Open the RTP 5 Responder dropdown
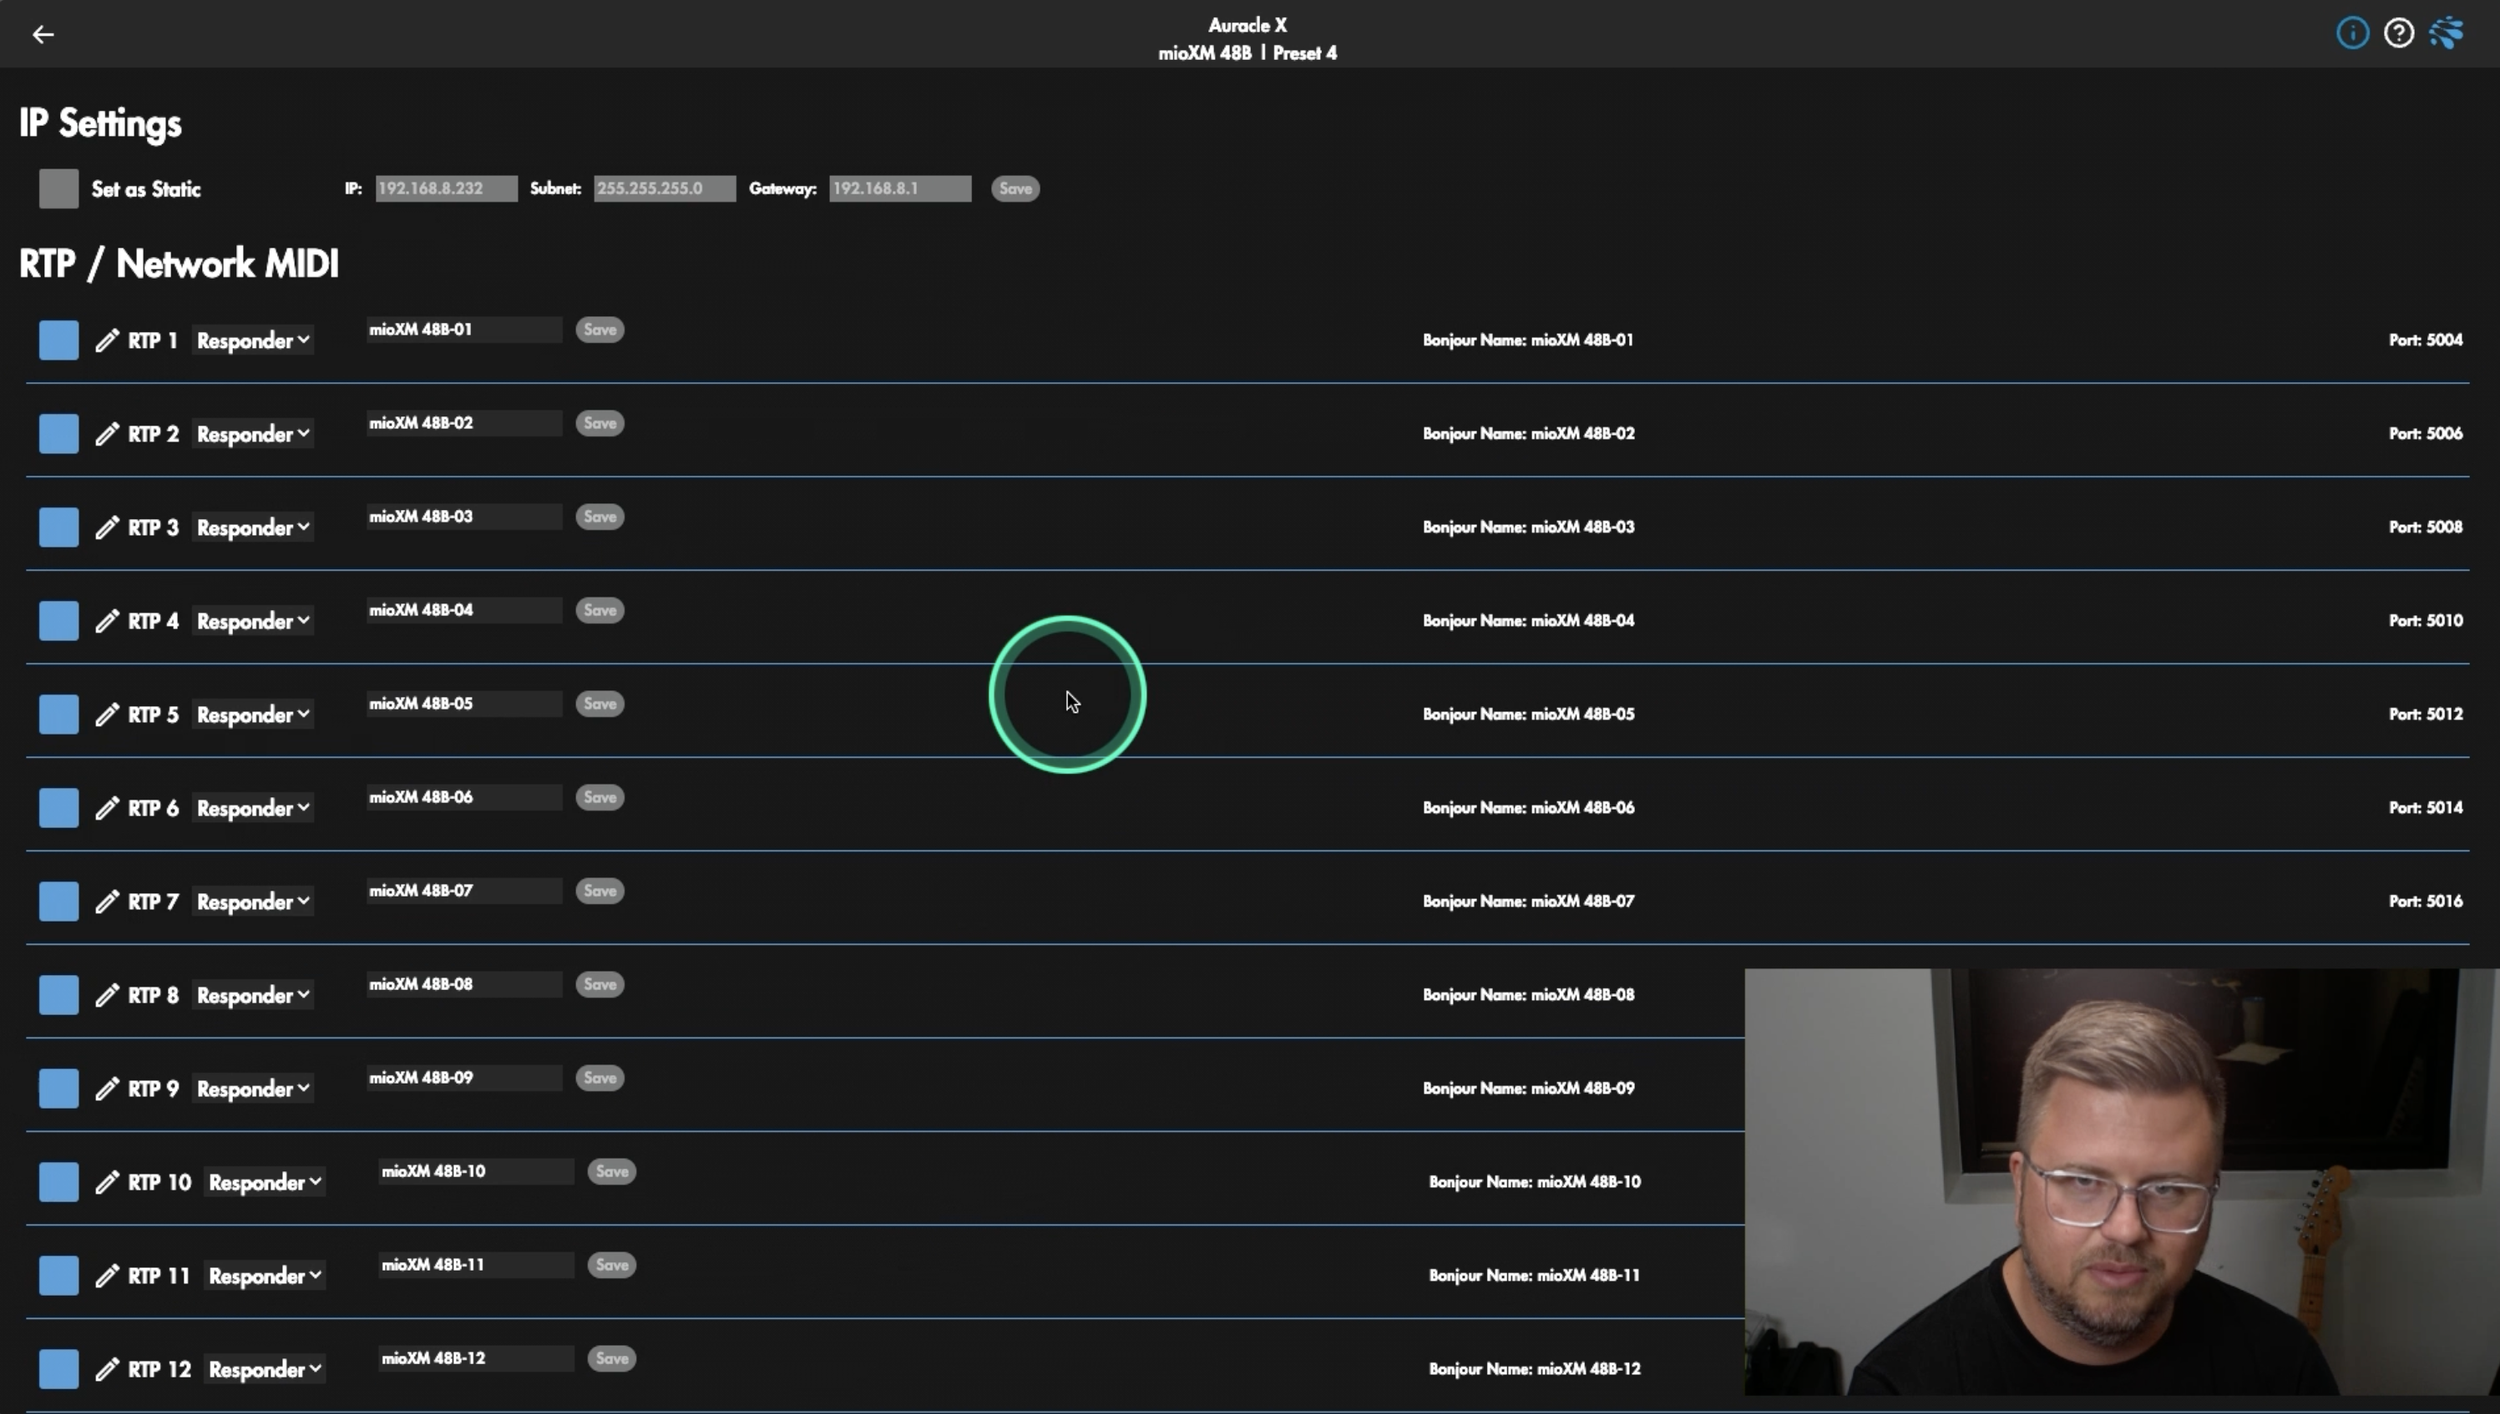Screen dimensions: 2500x1414 click(253, 715)
